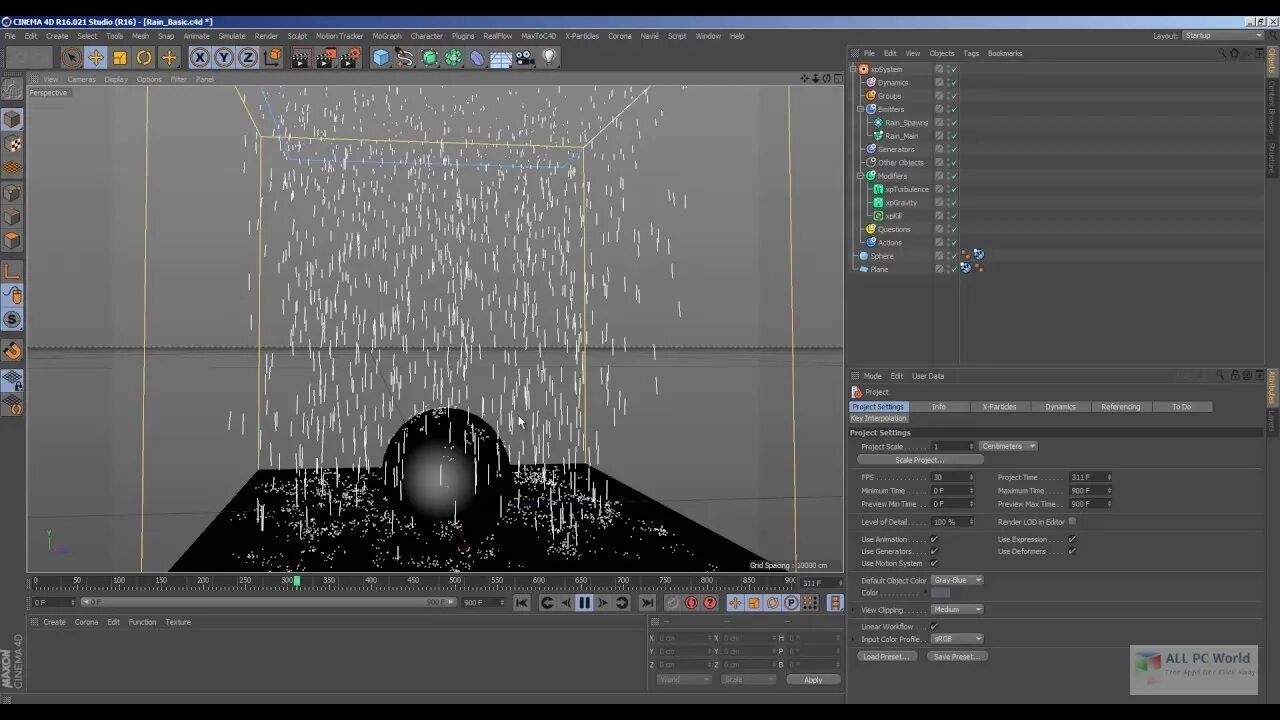This screenshot has height=720, width=1280.
Task: Expand the Default Object Color dropdown
Action: [958, 580]
